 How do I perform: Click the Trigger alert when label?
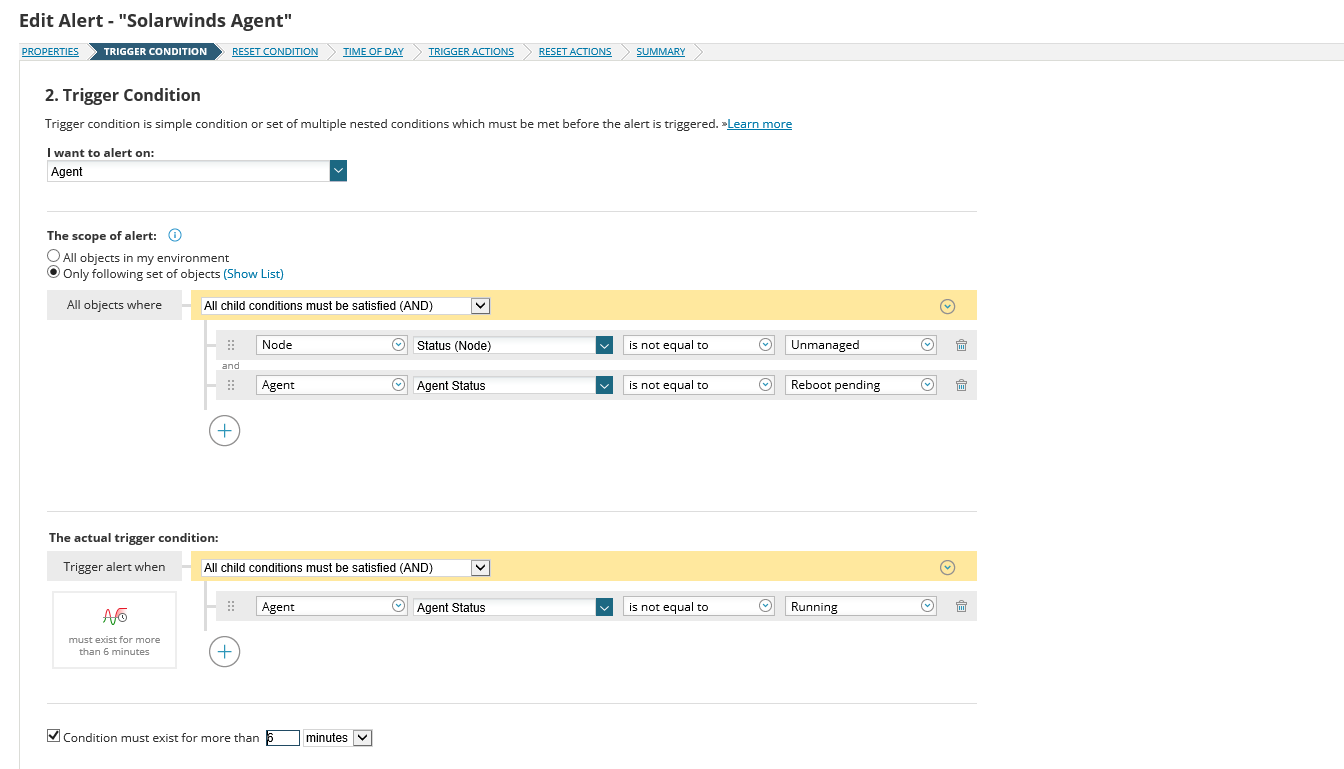click(114, 567)
